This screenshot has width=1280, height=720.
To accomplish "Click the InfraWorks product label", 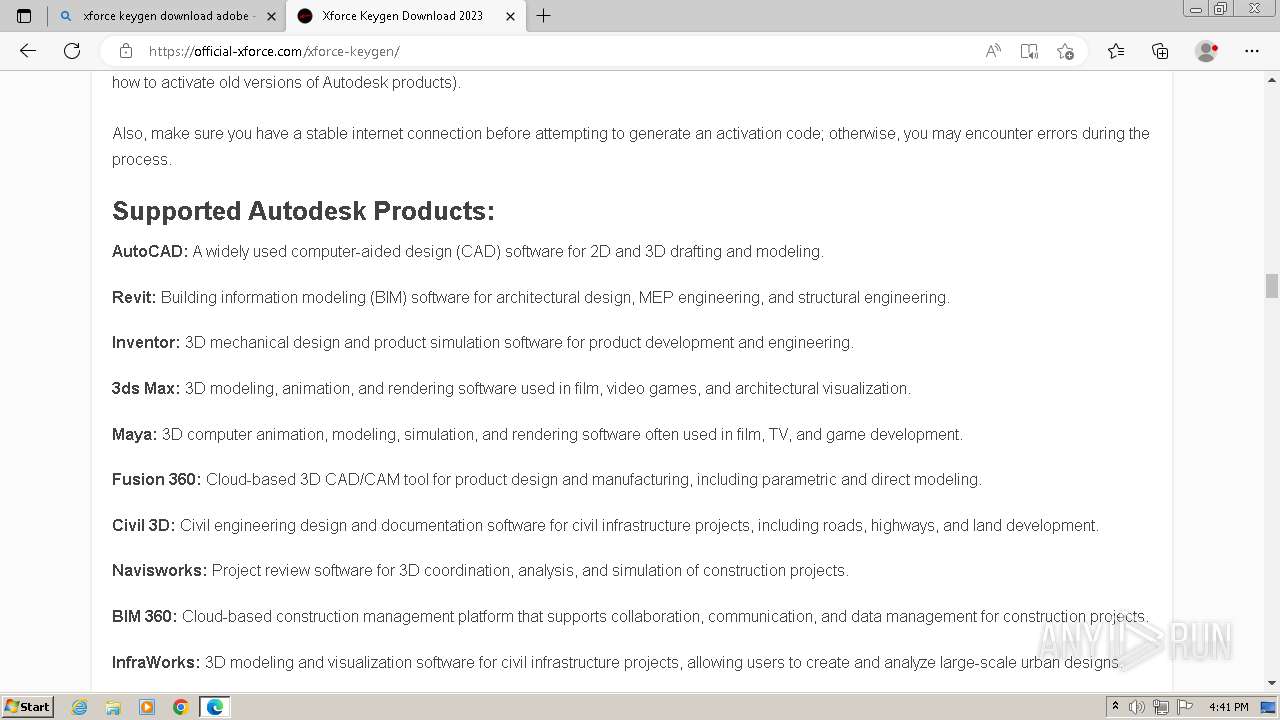I will pos(156,662).
